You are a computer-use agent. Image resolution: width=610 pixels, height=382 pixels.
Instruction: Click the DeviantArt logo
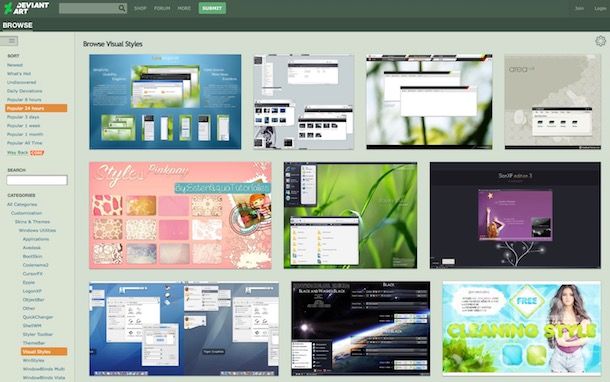click(26, 8)
